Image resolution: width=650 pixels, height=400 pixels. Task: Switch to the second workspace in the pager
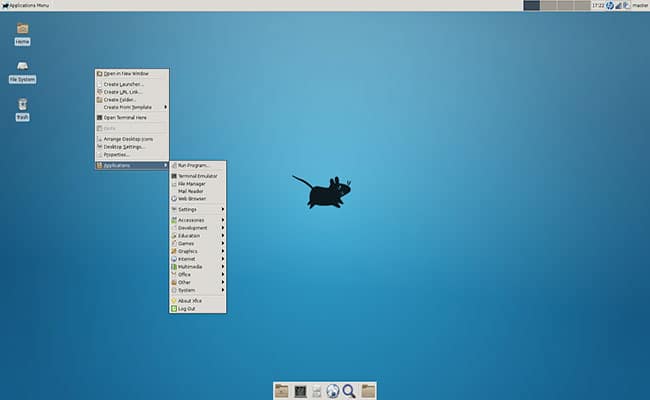tap(548, 5)
